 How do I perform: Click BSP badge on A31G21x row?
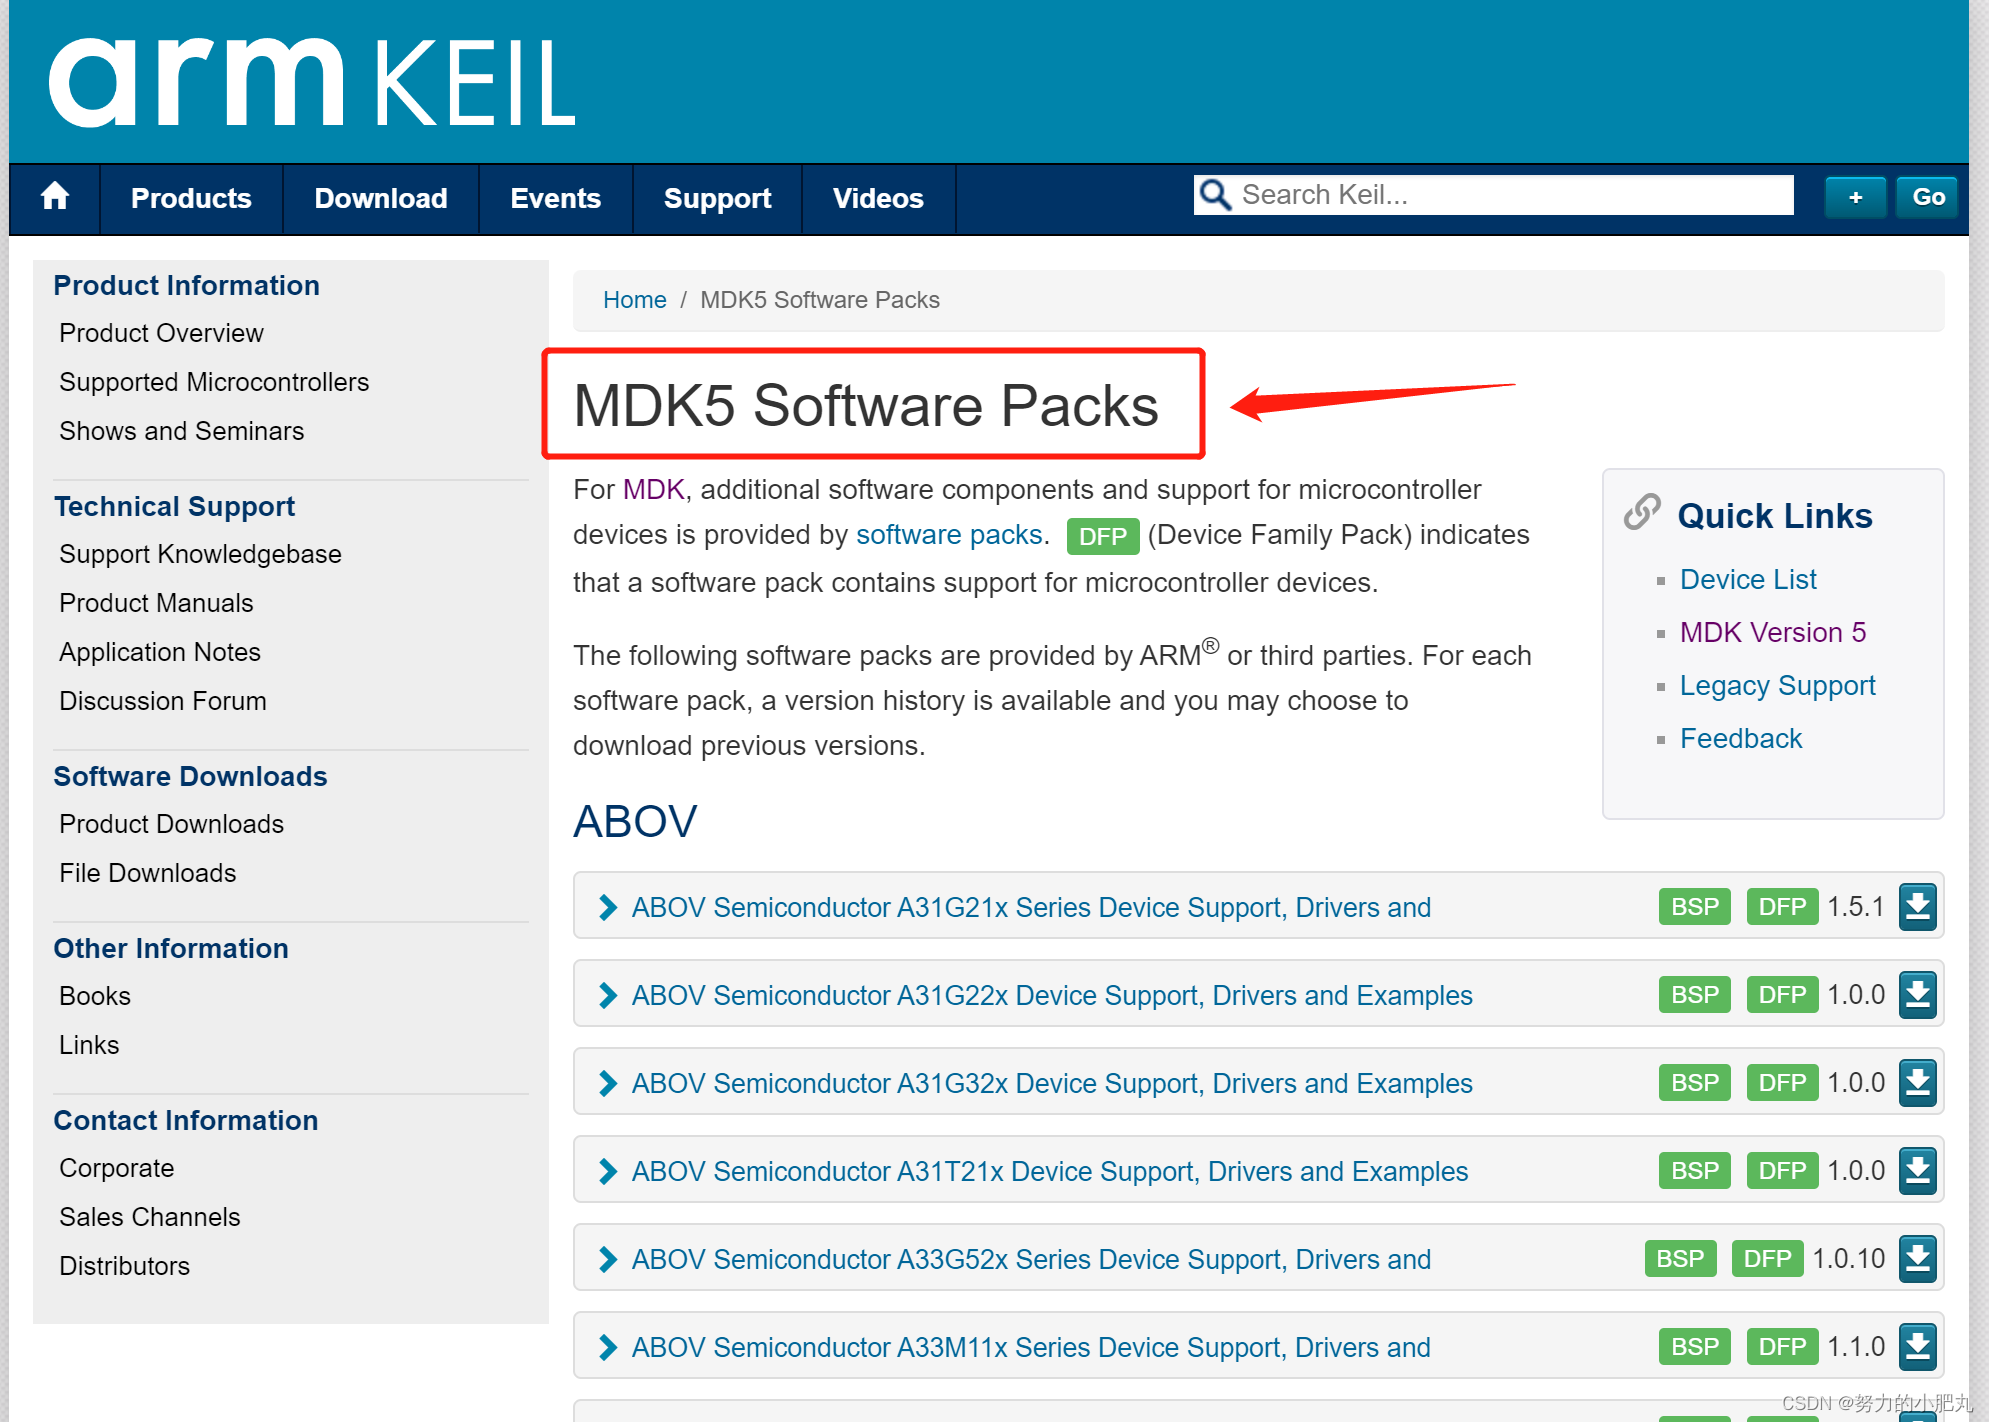[x=1694, y=907]
